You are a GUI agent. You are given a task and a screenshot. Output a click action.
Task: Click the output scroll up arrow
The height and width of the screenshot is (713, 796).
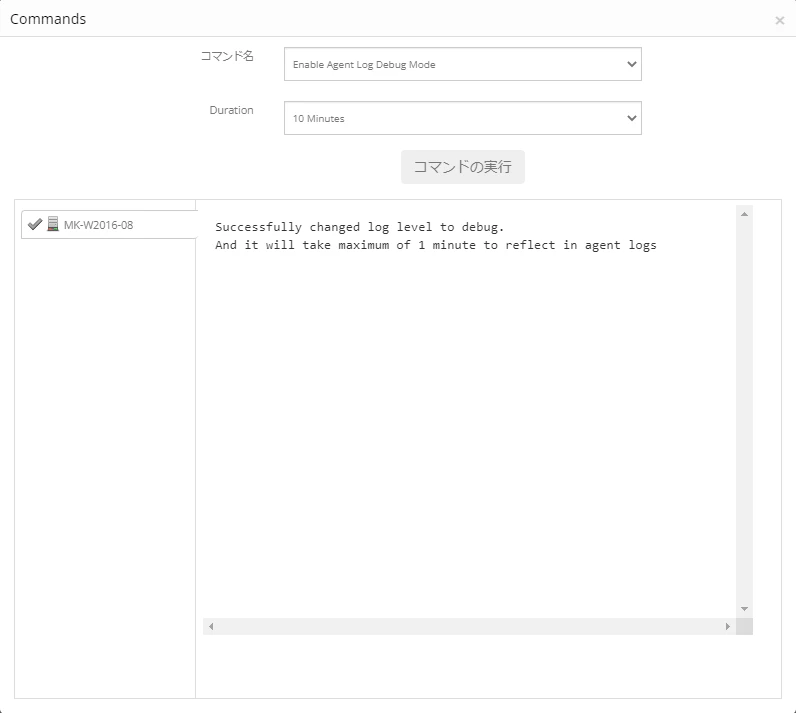(x=744, y=214)
